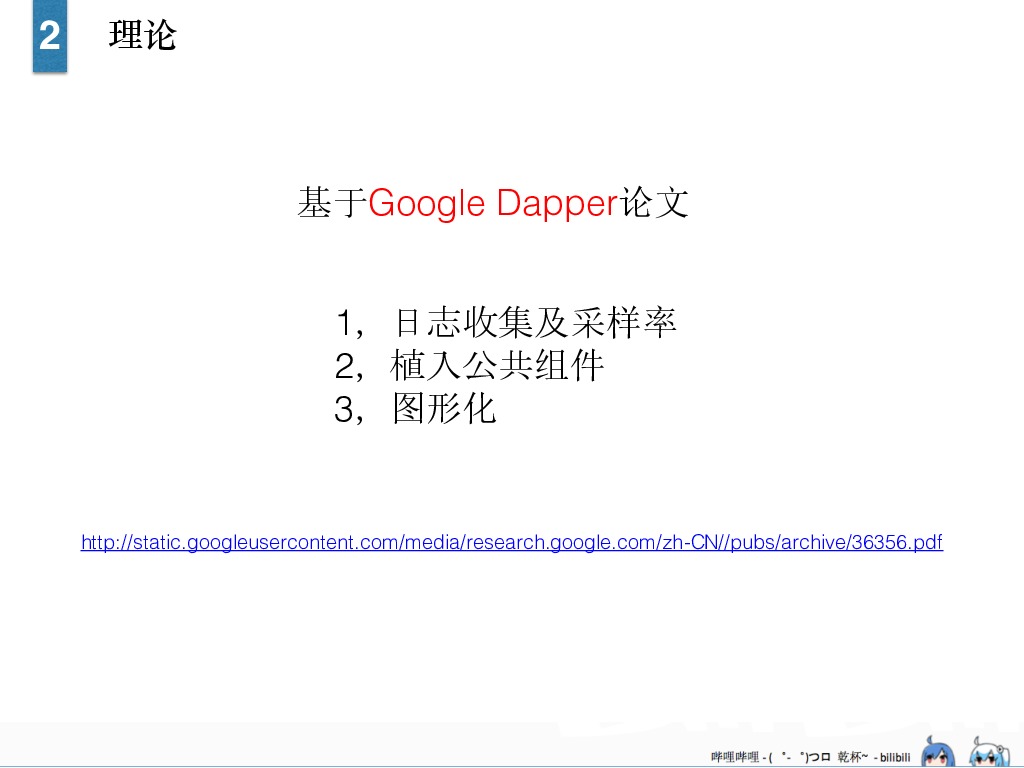Open the googleusercontent Dapper PDF link
This screenshot has width=1024, height=768.
click(x=511, y=543)
